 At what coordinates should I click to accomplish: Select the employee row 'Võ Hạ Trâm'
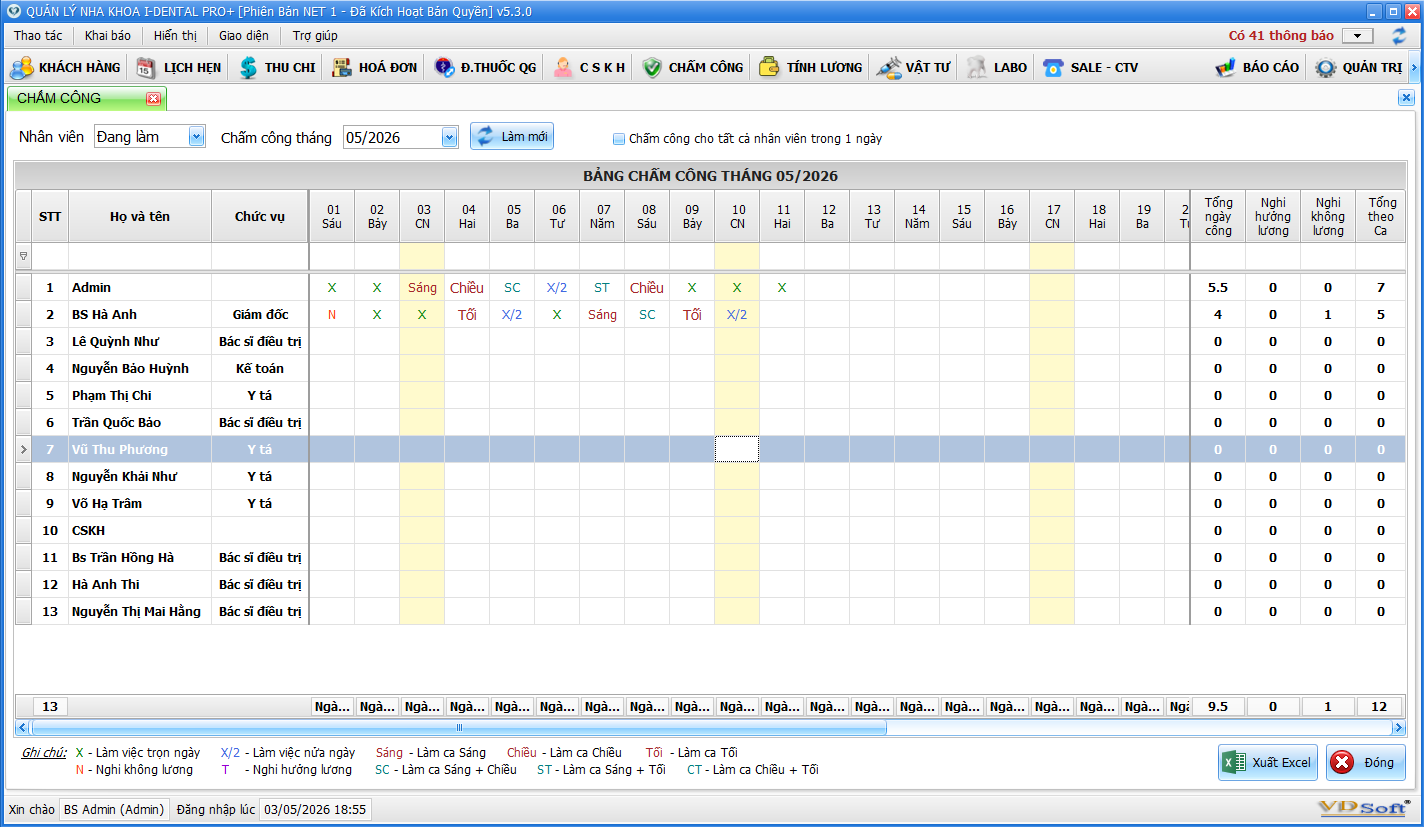pyautogui.click(x=710, y=504)
